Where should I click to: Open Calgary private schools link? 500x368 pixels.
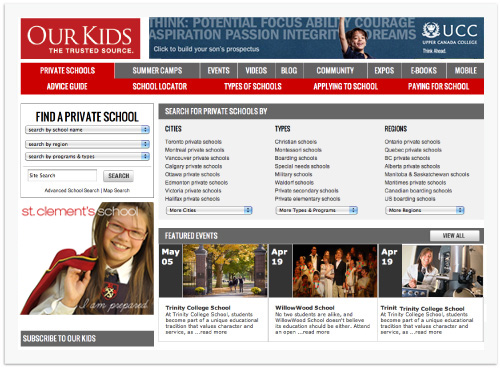[x=193, y=166]
